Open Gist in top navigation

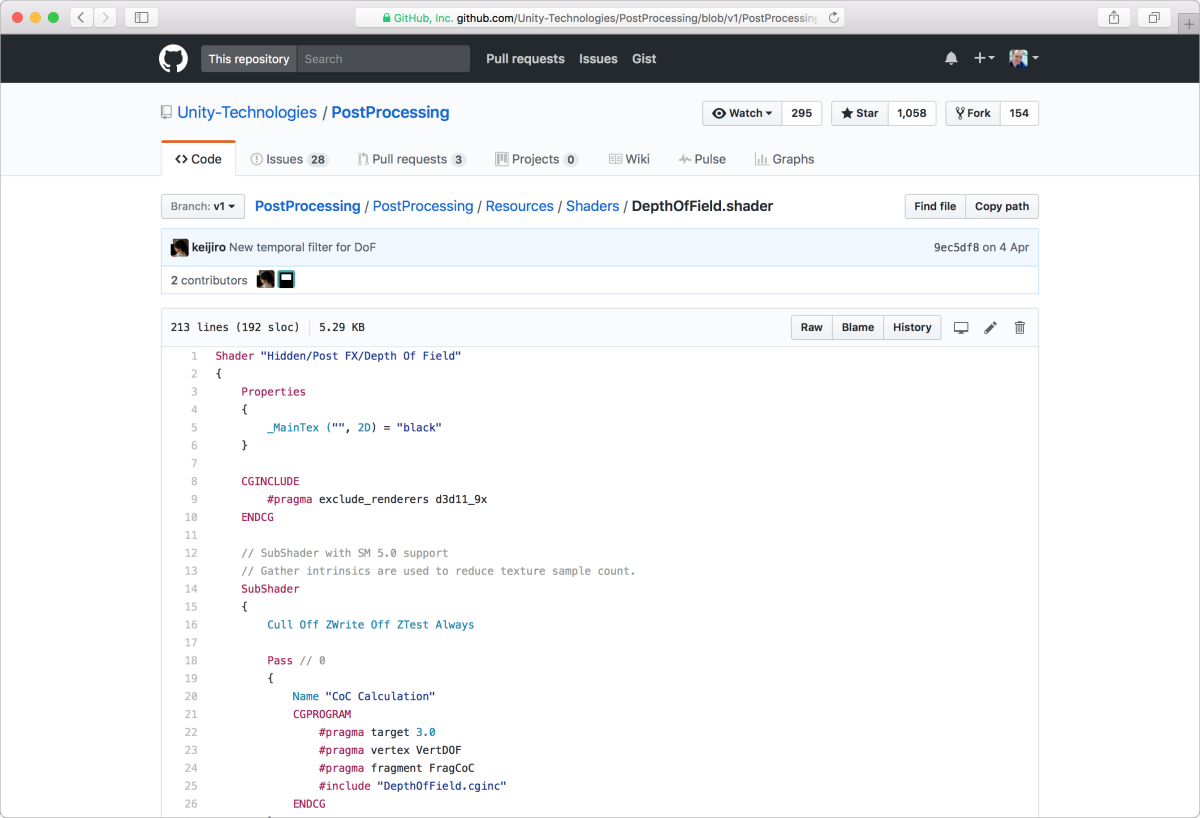click(x=644, y=59)
